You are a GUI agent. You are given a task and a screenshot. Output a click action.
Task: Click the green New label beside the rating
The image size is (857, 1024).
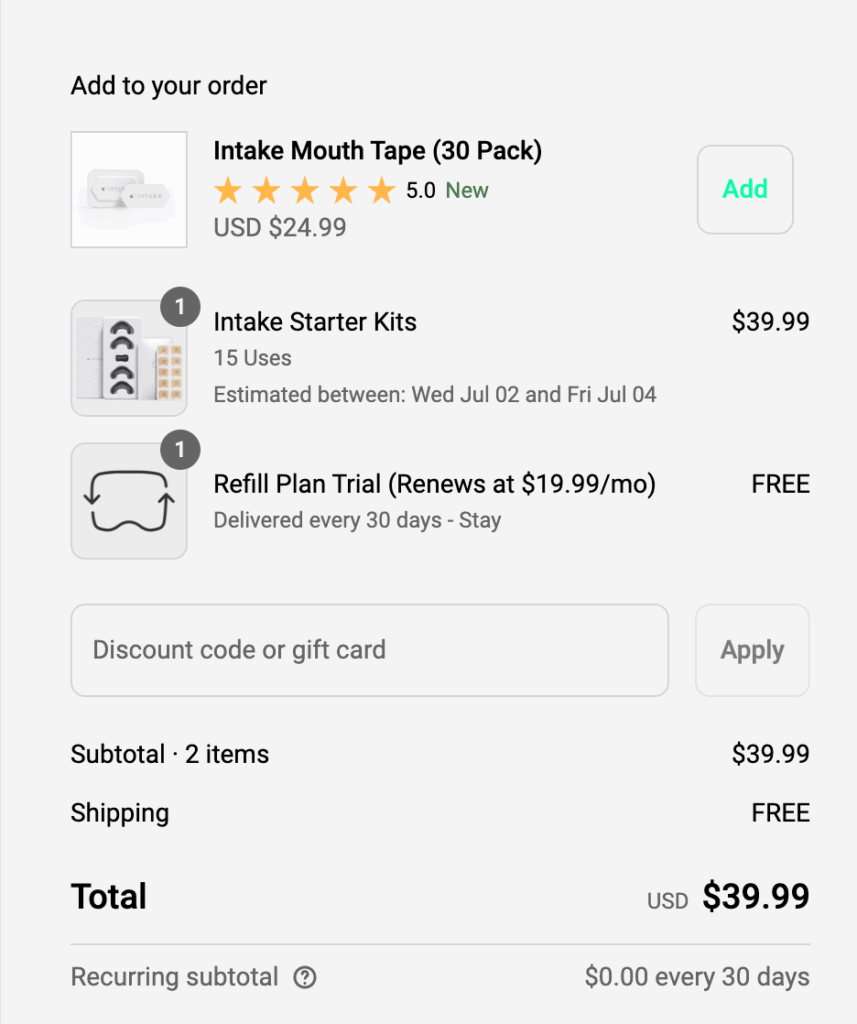pyautogui.click(x=467, y=190)
